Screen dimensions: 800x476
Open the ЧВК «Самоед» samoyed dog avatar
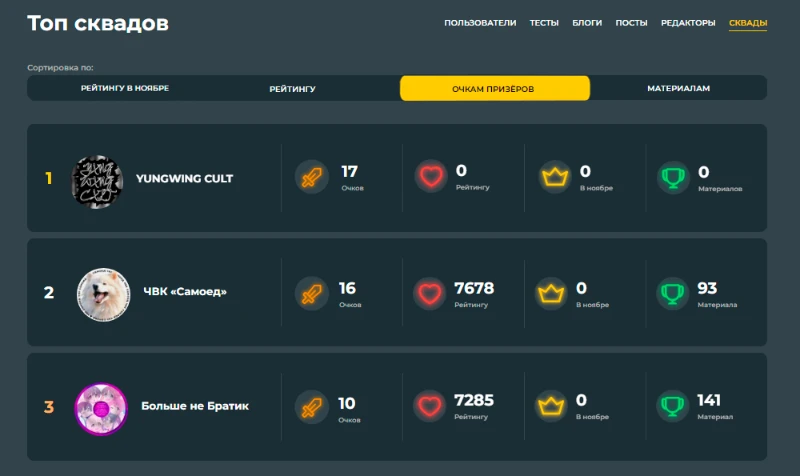click(x=103, y=295)
